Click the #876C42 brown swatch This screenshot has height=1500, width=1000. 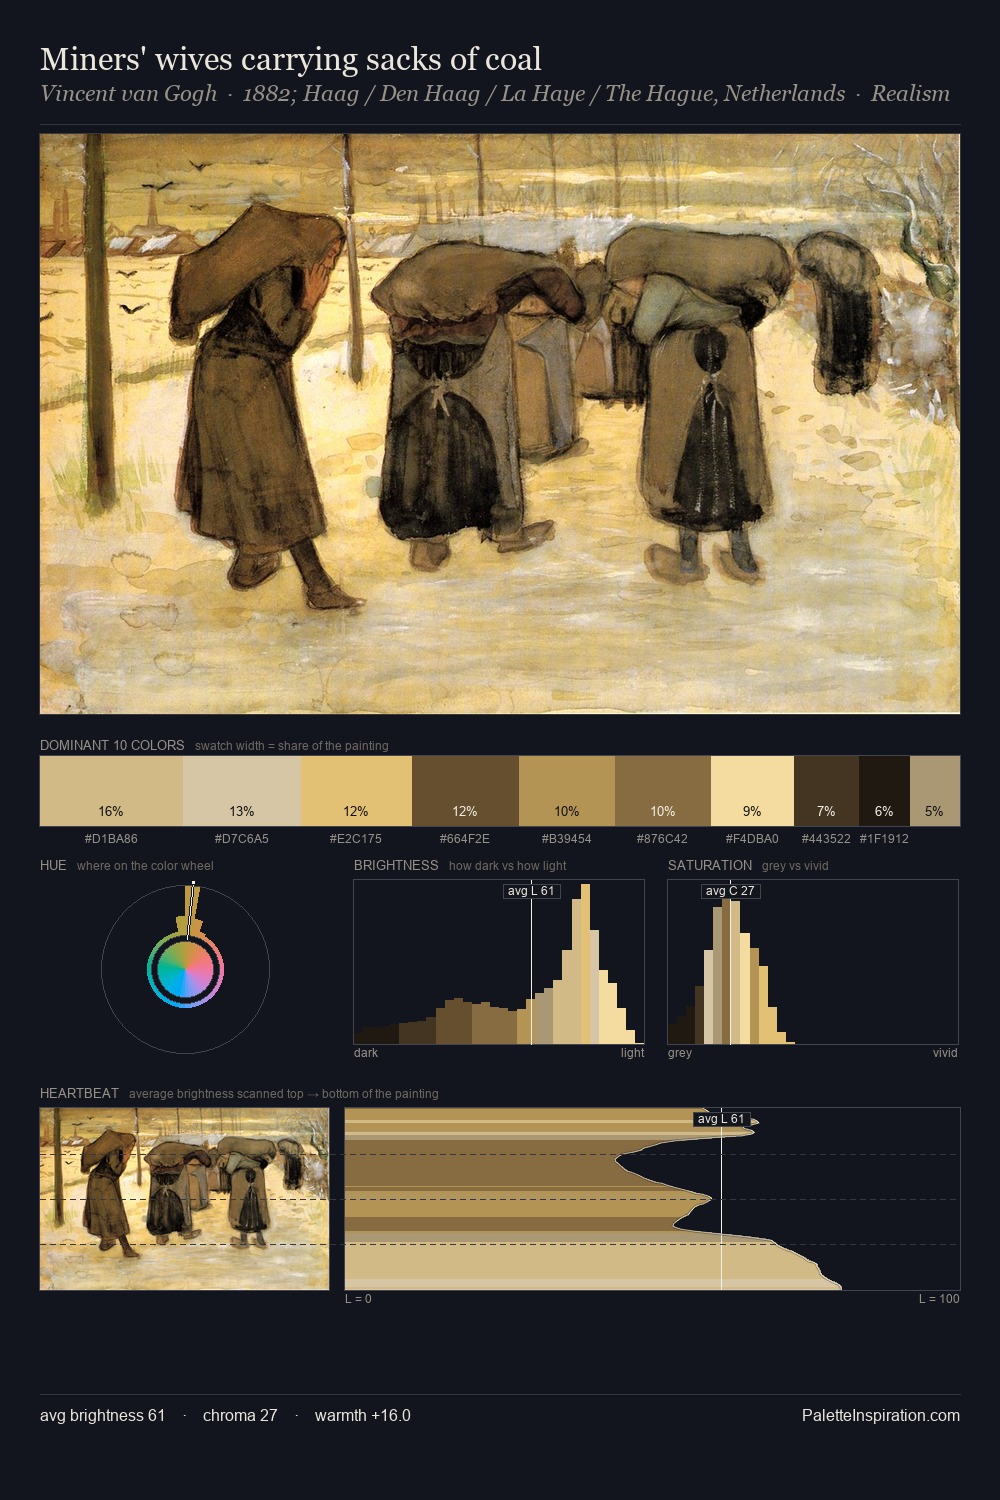click(x=663, y=790)
